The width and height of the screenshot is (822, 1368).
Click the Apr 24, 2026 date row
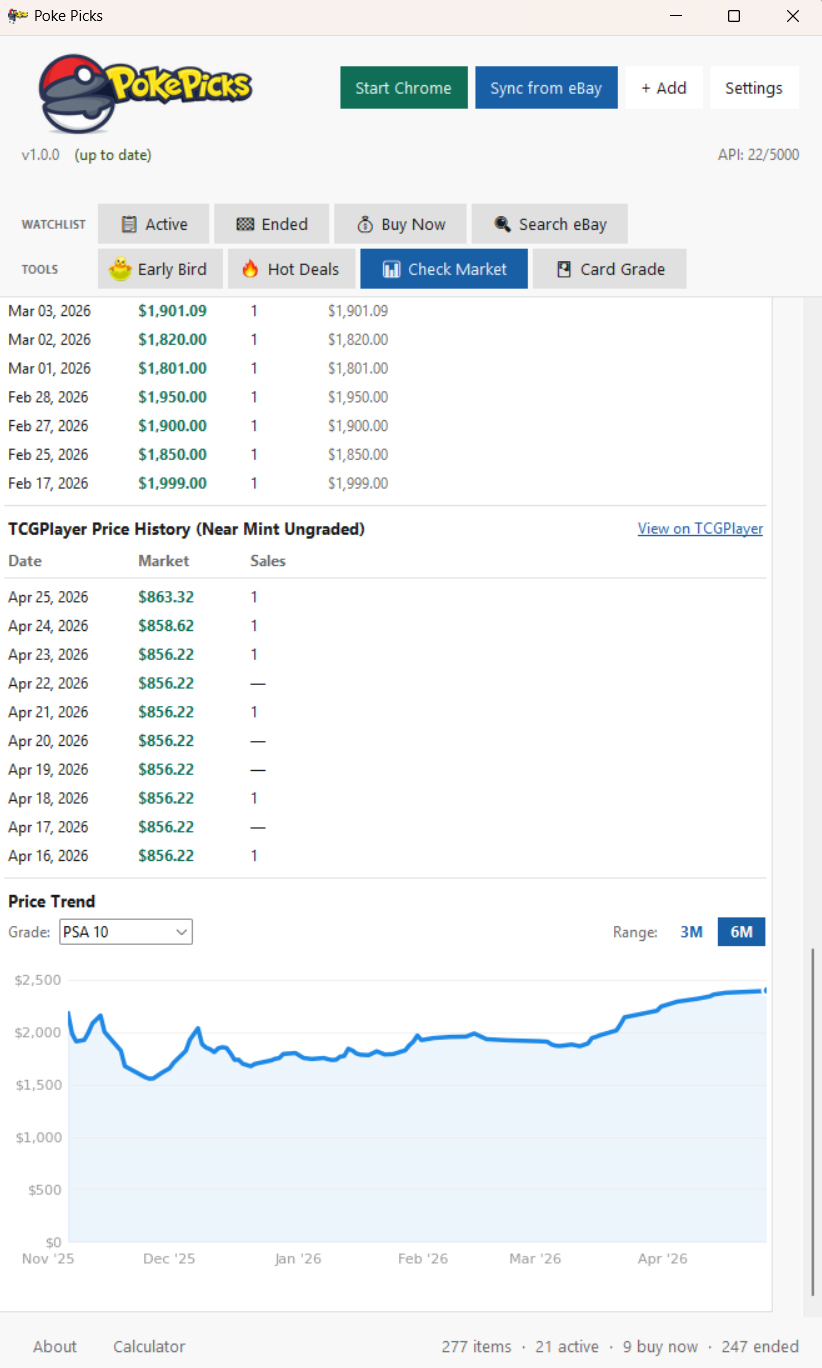pyautogui.click(x=48, y=626)
